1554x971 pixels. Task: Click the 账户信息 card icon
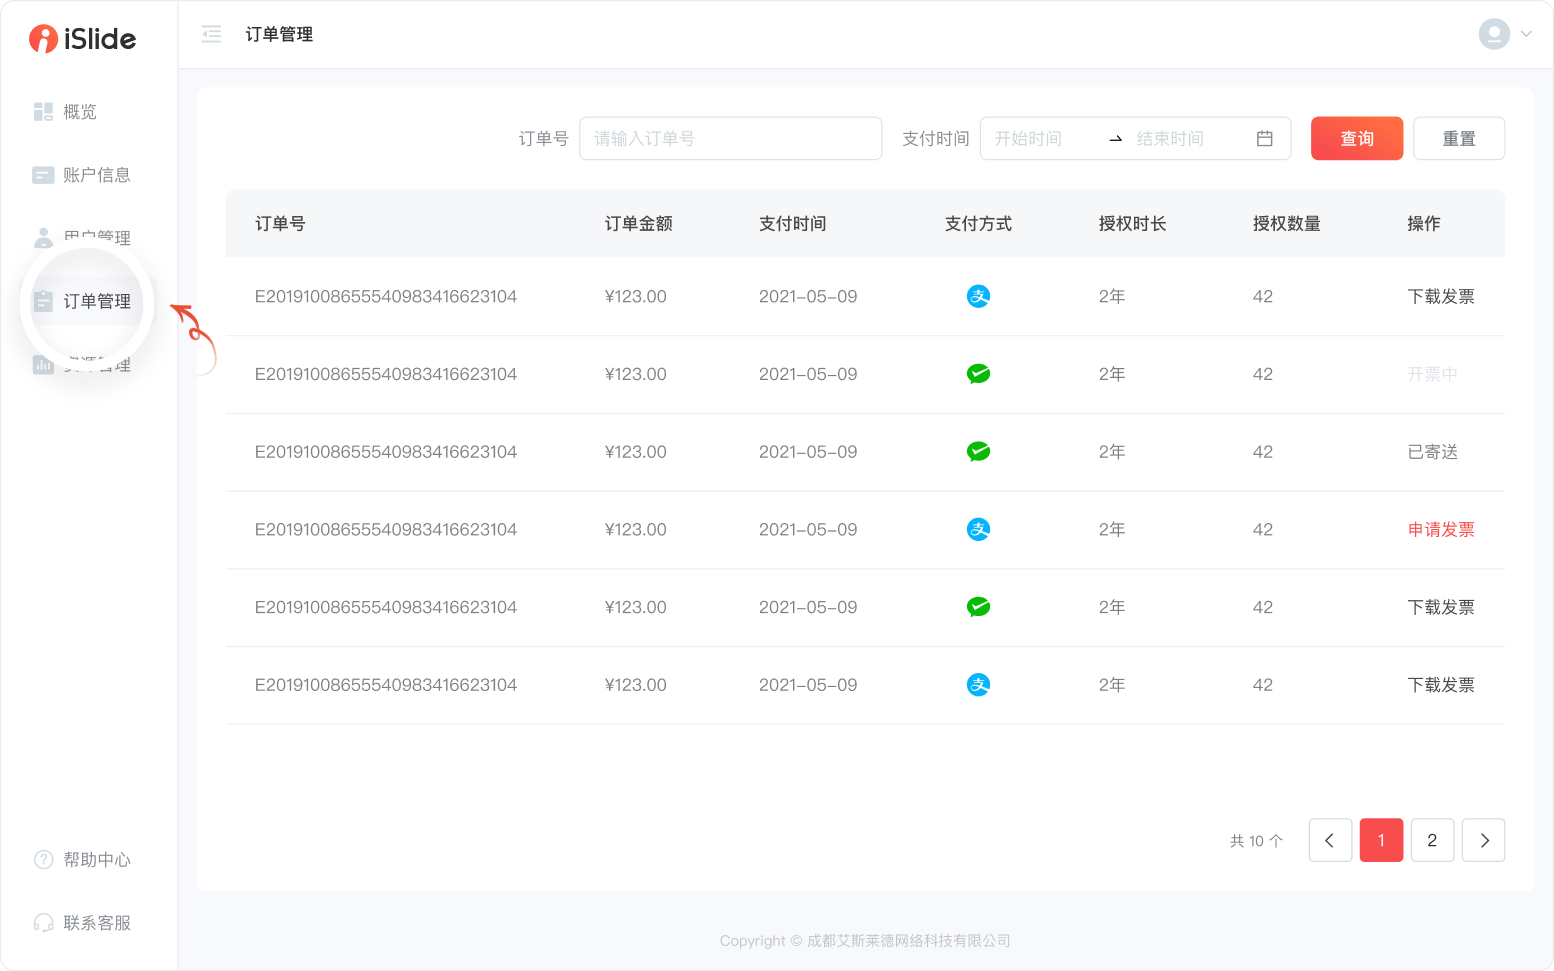pyautogui.click(x=43, y=175)
